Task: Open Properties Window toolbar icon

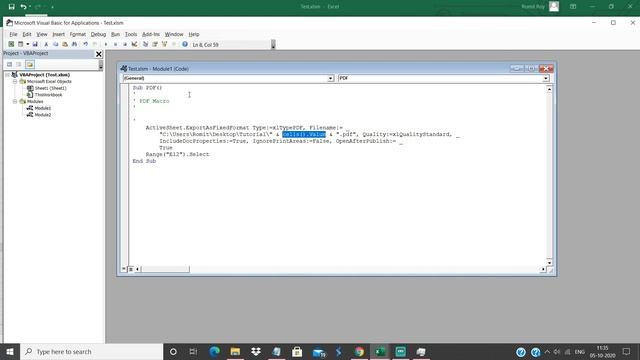Action: 155,44
